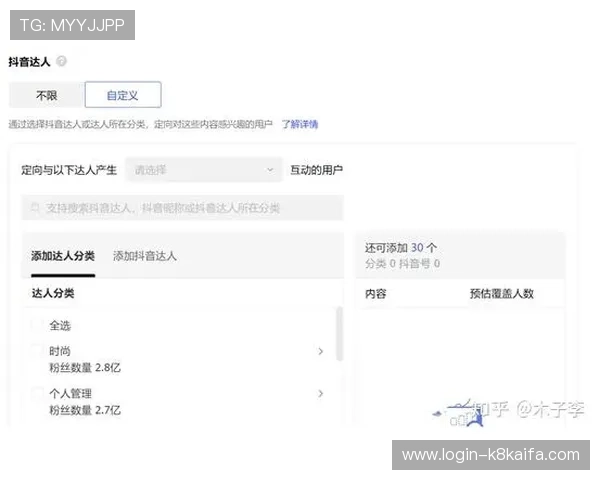Select the 自定义 option
The image size is (600, 480).
click(x=123, y=95)
